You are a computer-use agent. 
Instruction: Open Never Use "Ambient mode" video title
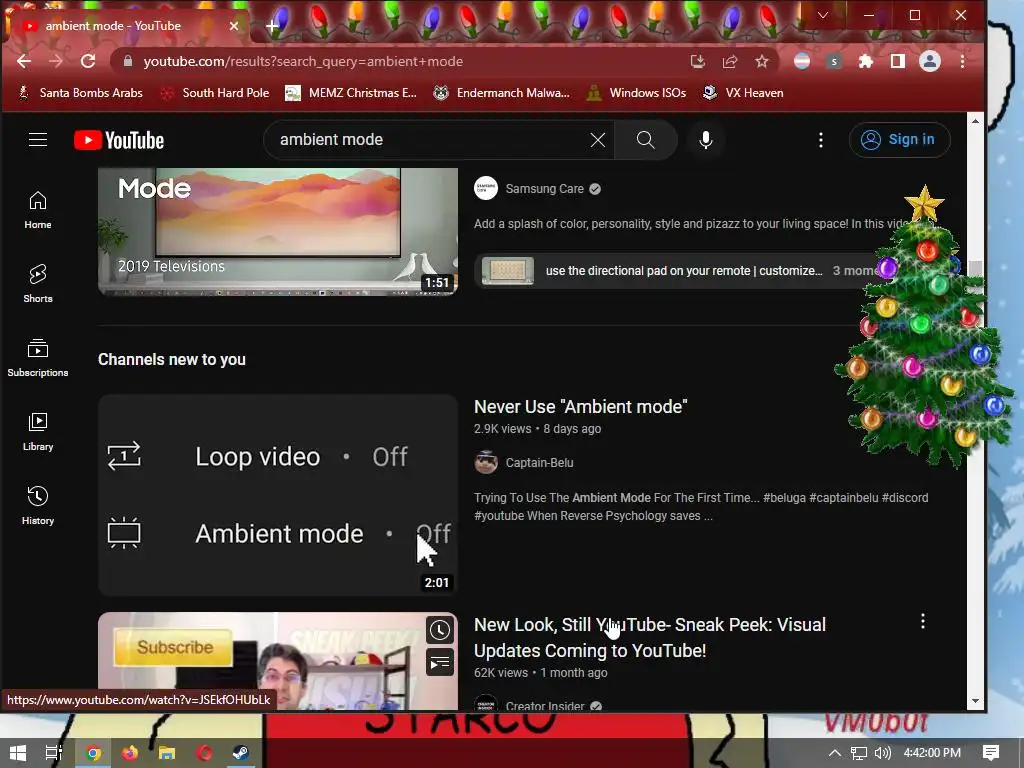click(581, 406)
